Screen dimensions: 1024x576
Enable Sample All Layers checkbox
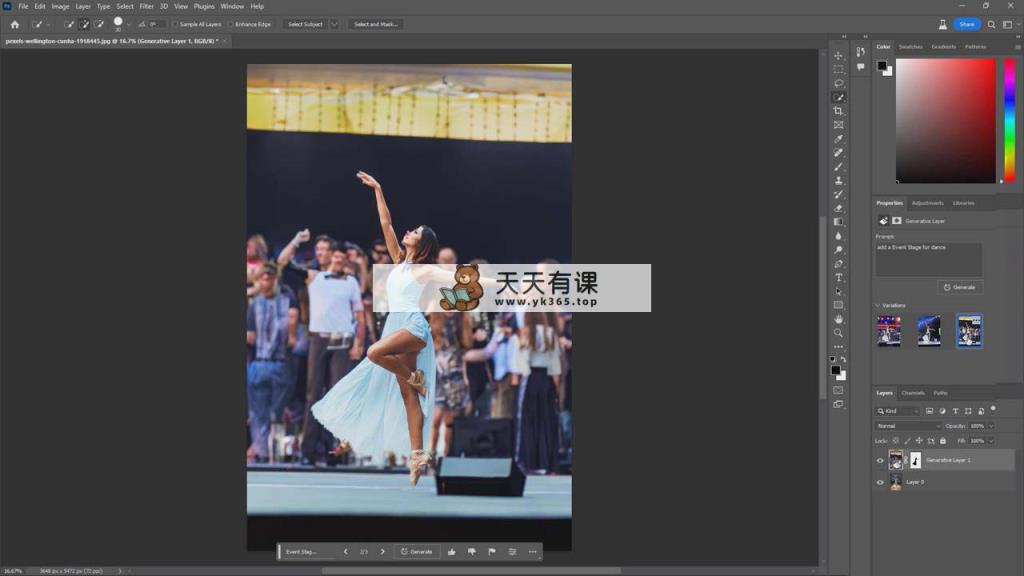175,24
